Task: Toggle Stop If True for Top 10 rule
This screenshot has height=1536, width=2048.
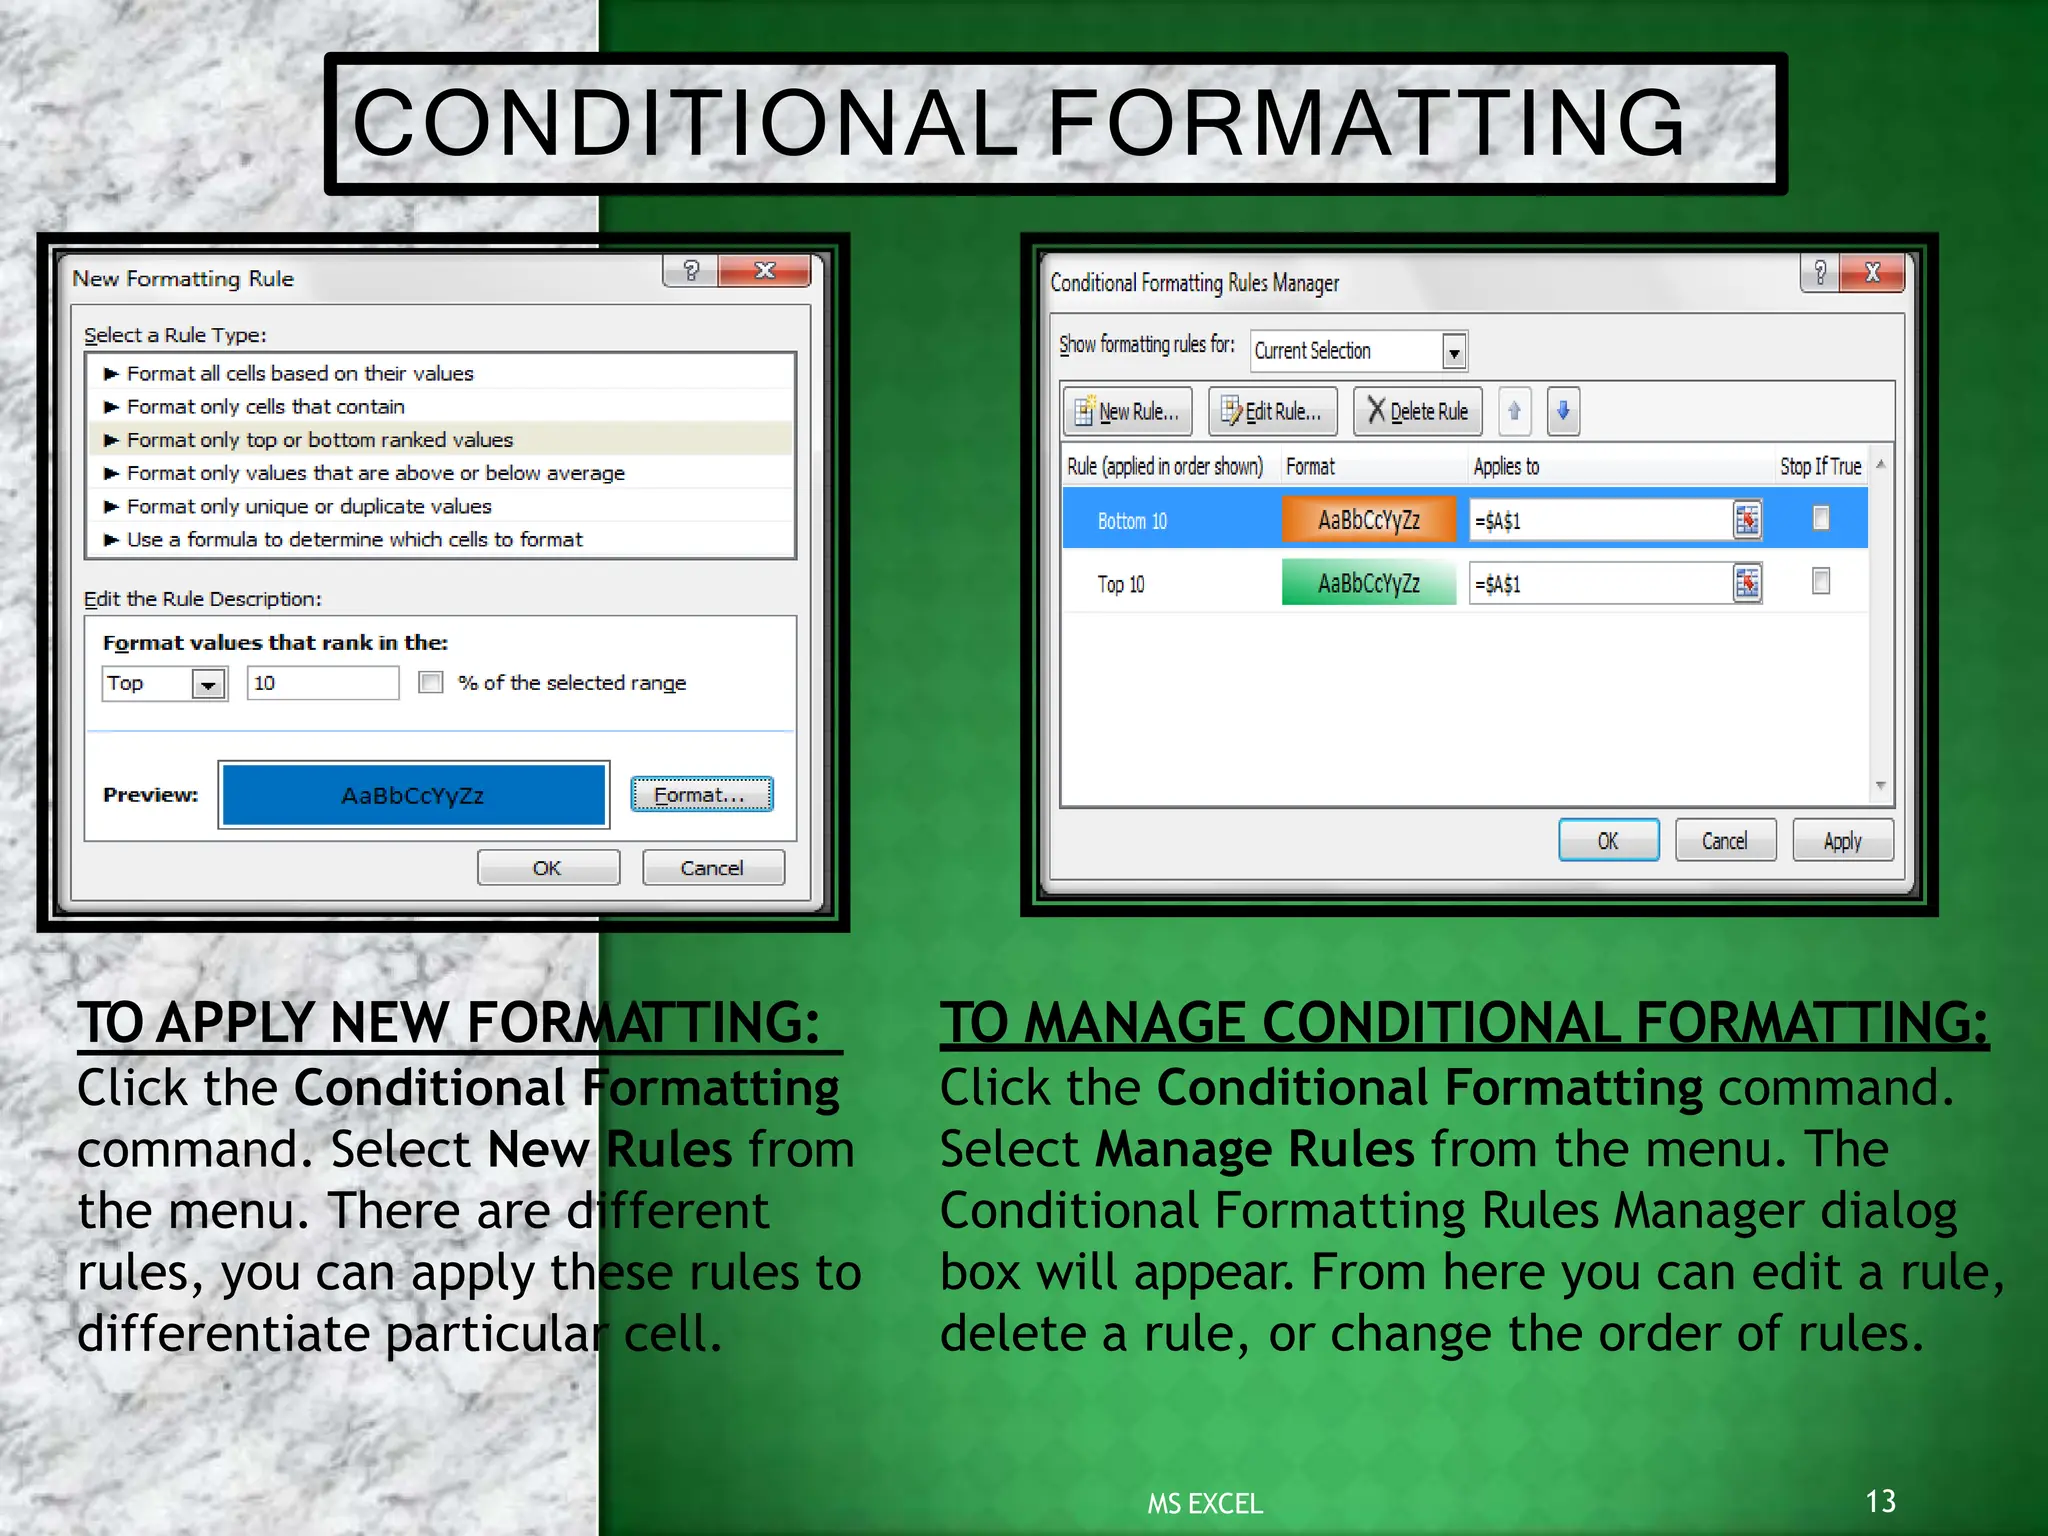Action: [x=1821, y=581]
